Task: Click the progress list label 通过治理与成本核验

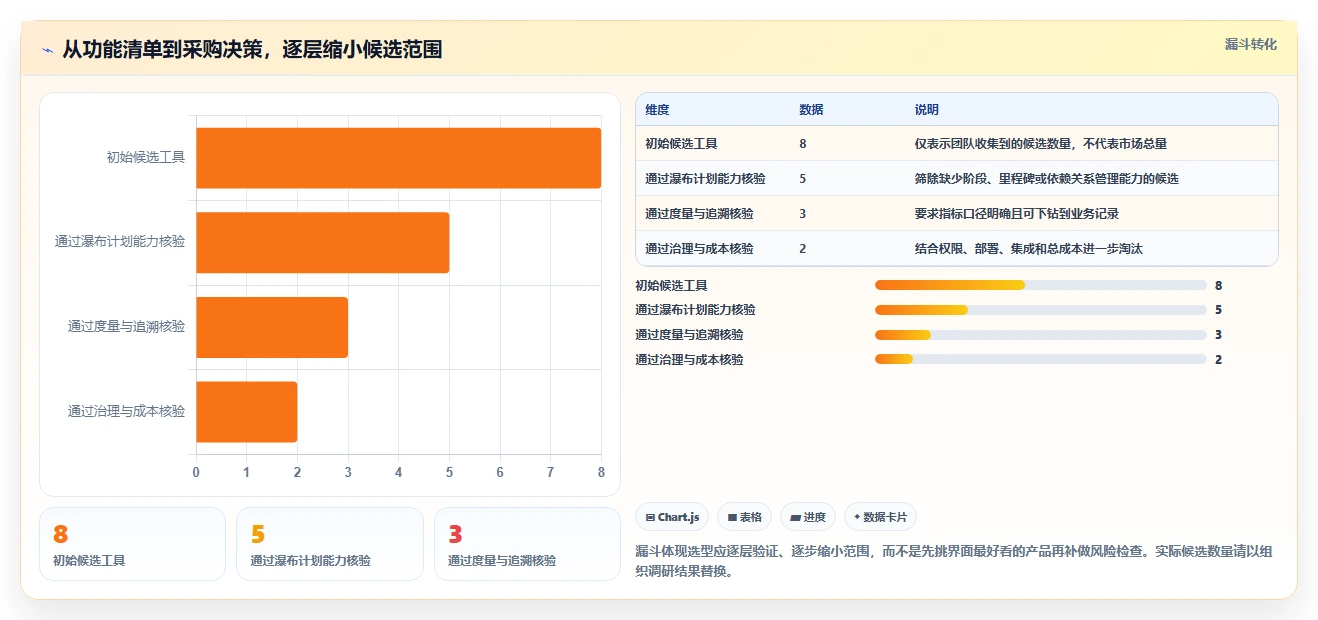Action: (689, 359)
